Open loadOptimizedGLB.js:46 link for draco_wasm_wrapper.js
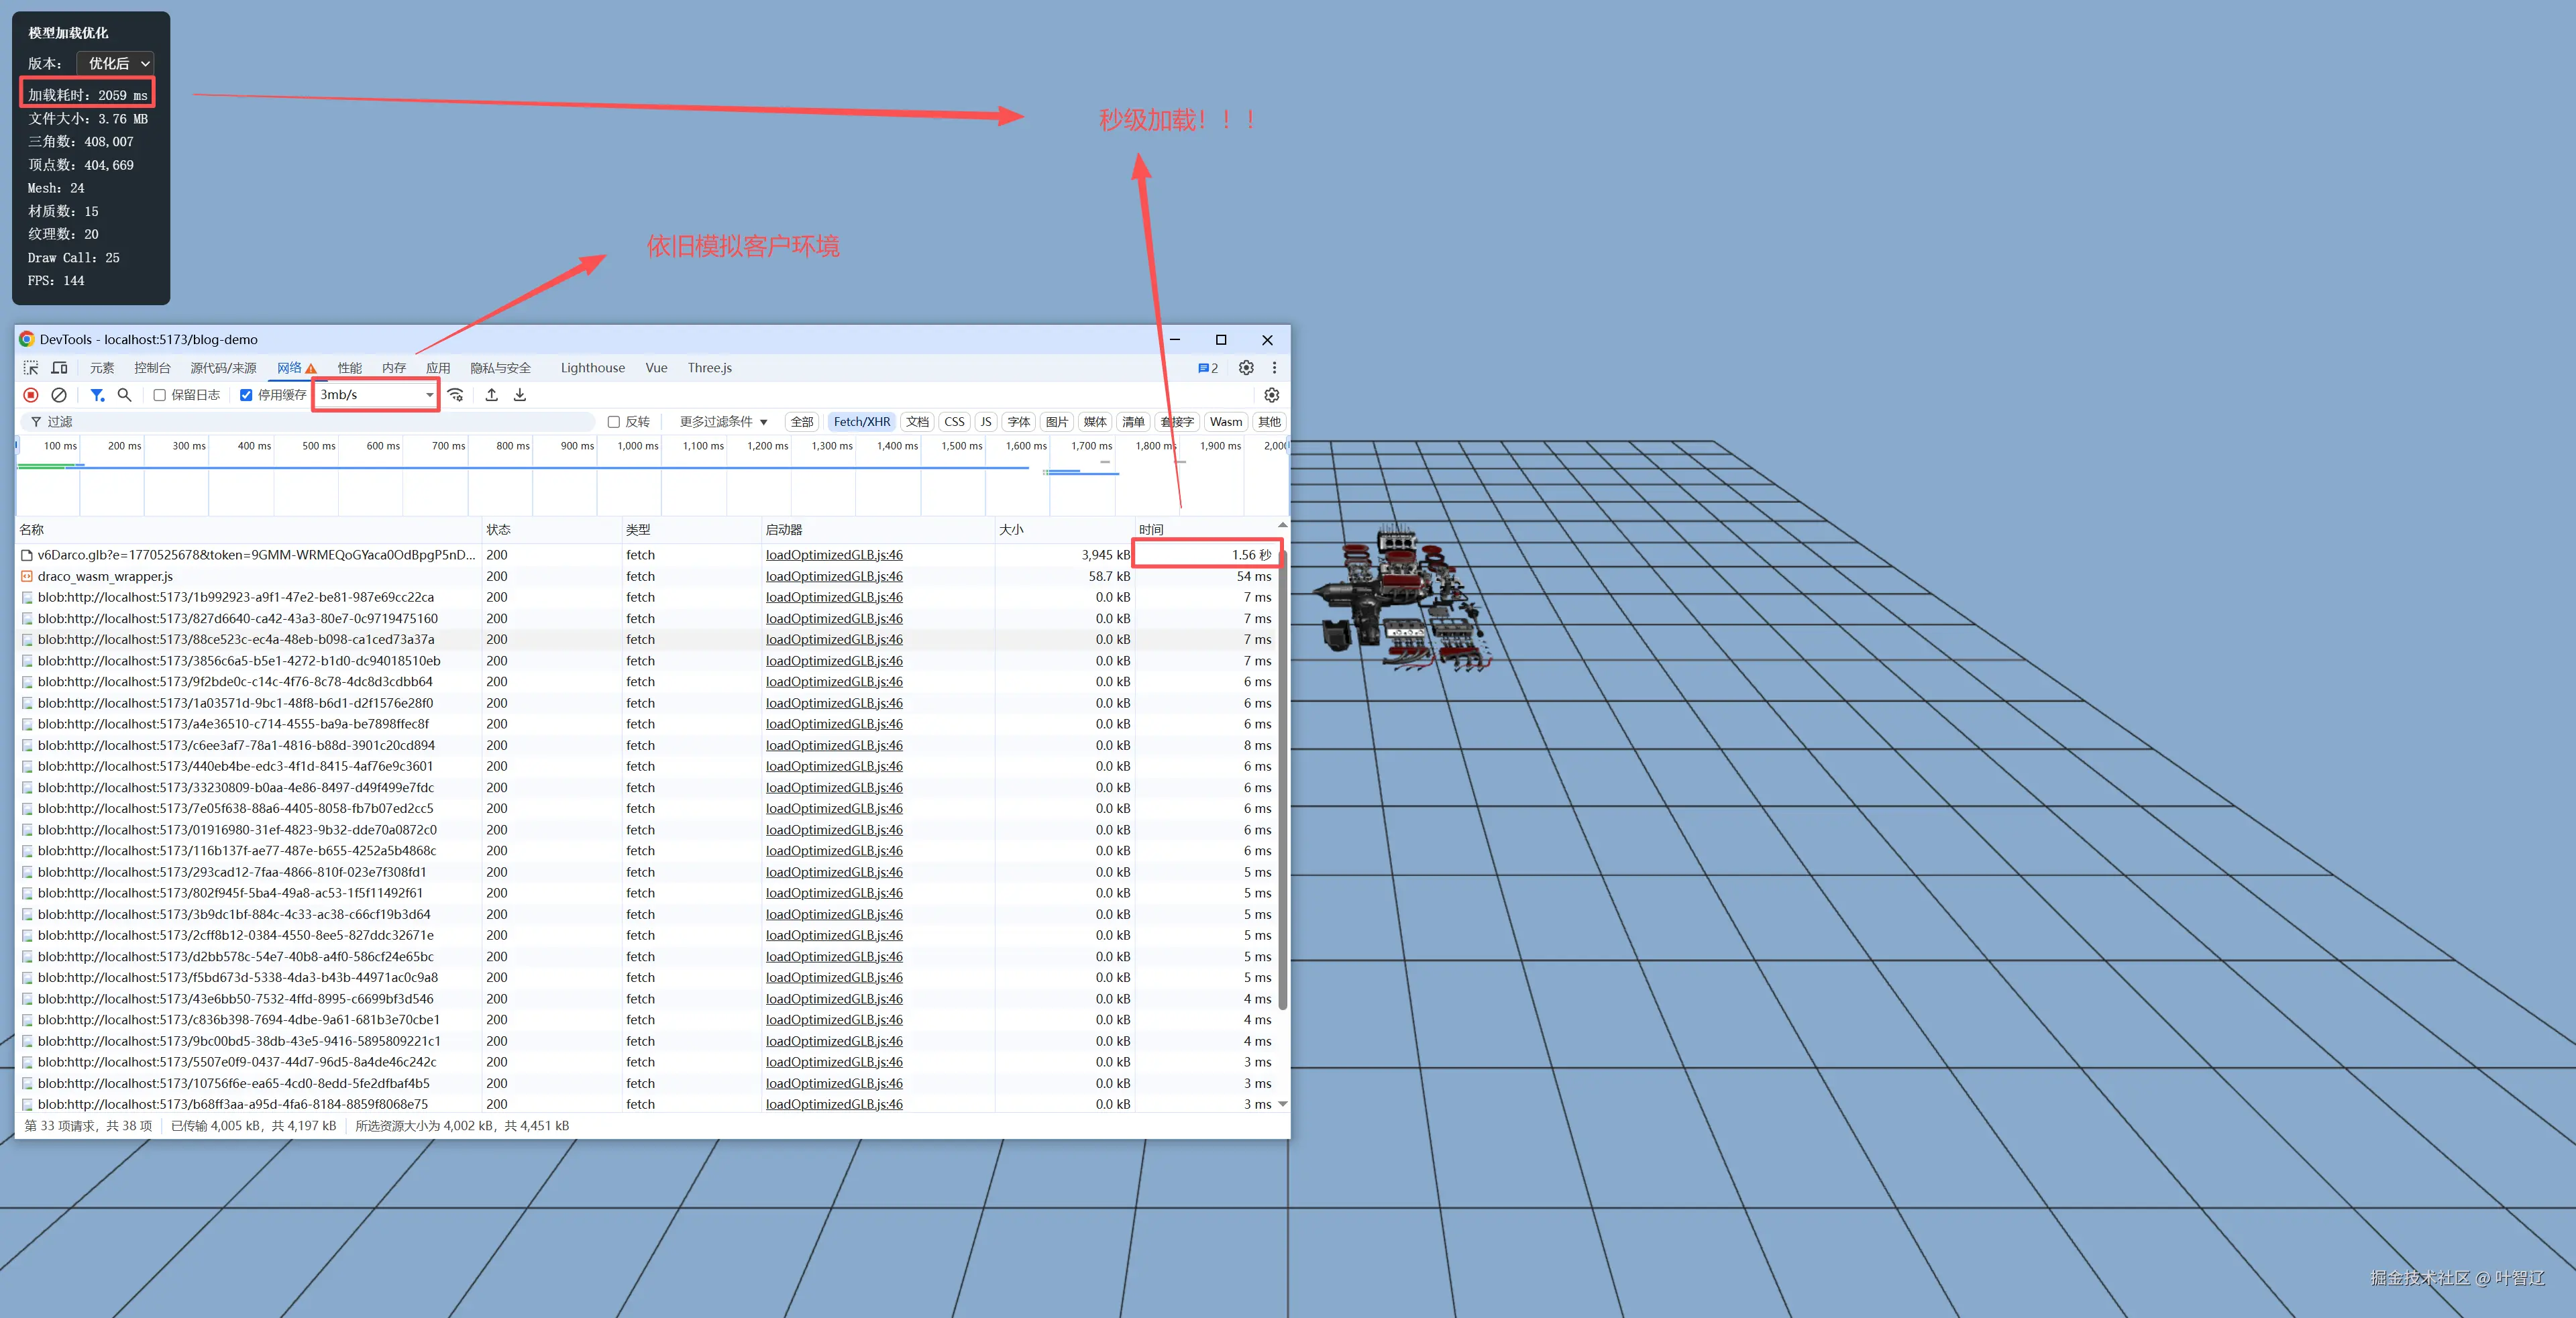This screenshot has height=1318, width=2576. tap(833, 576)
